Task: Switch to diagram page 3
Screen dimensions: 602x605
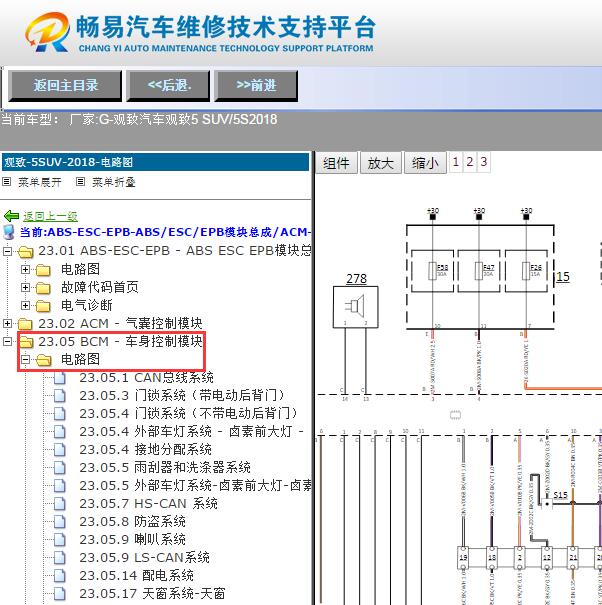Action: coord(483,162)
